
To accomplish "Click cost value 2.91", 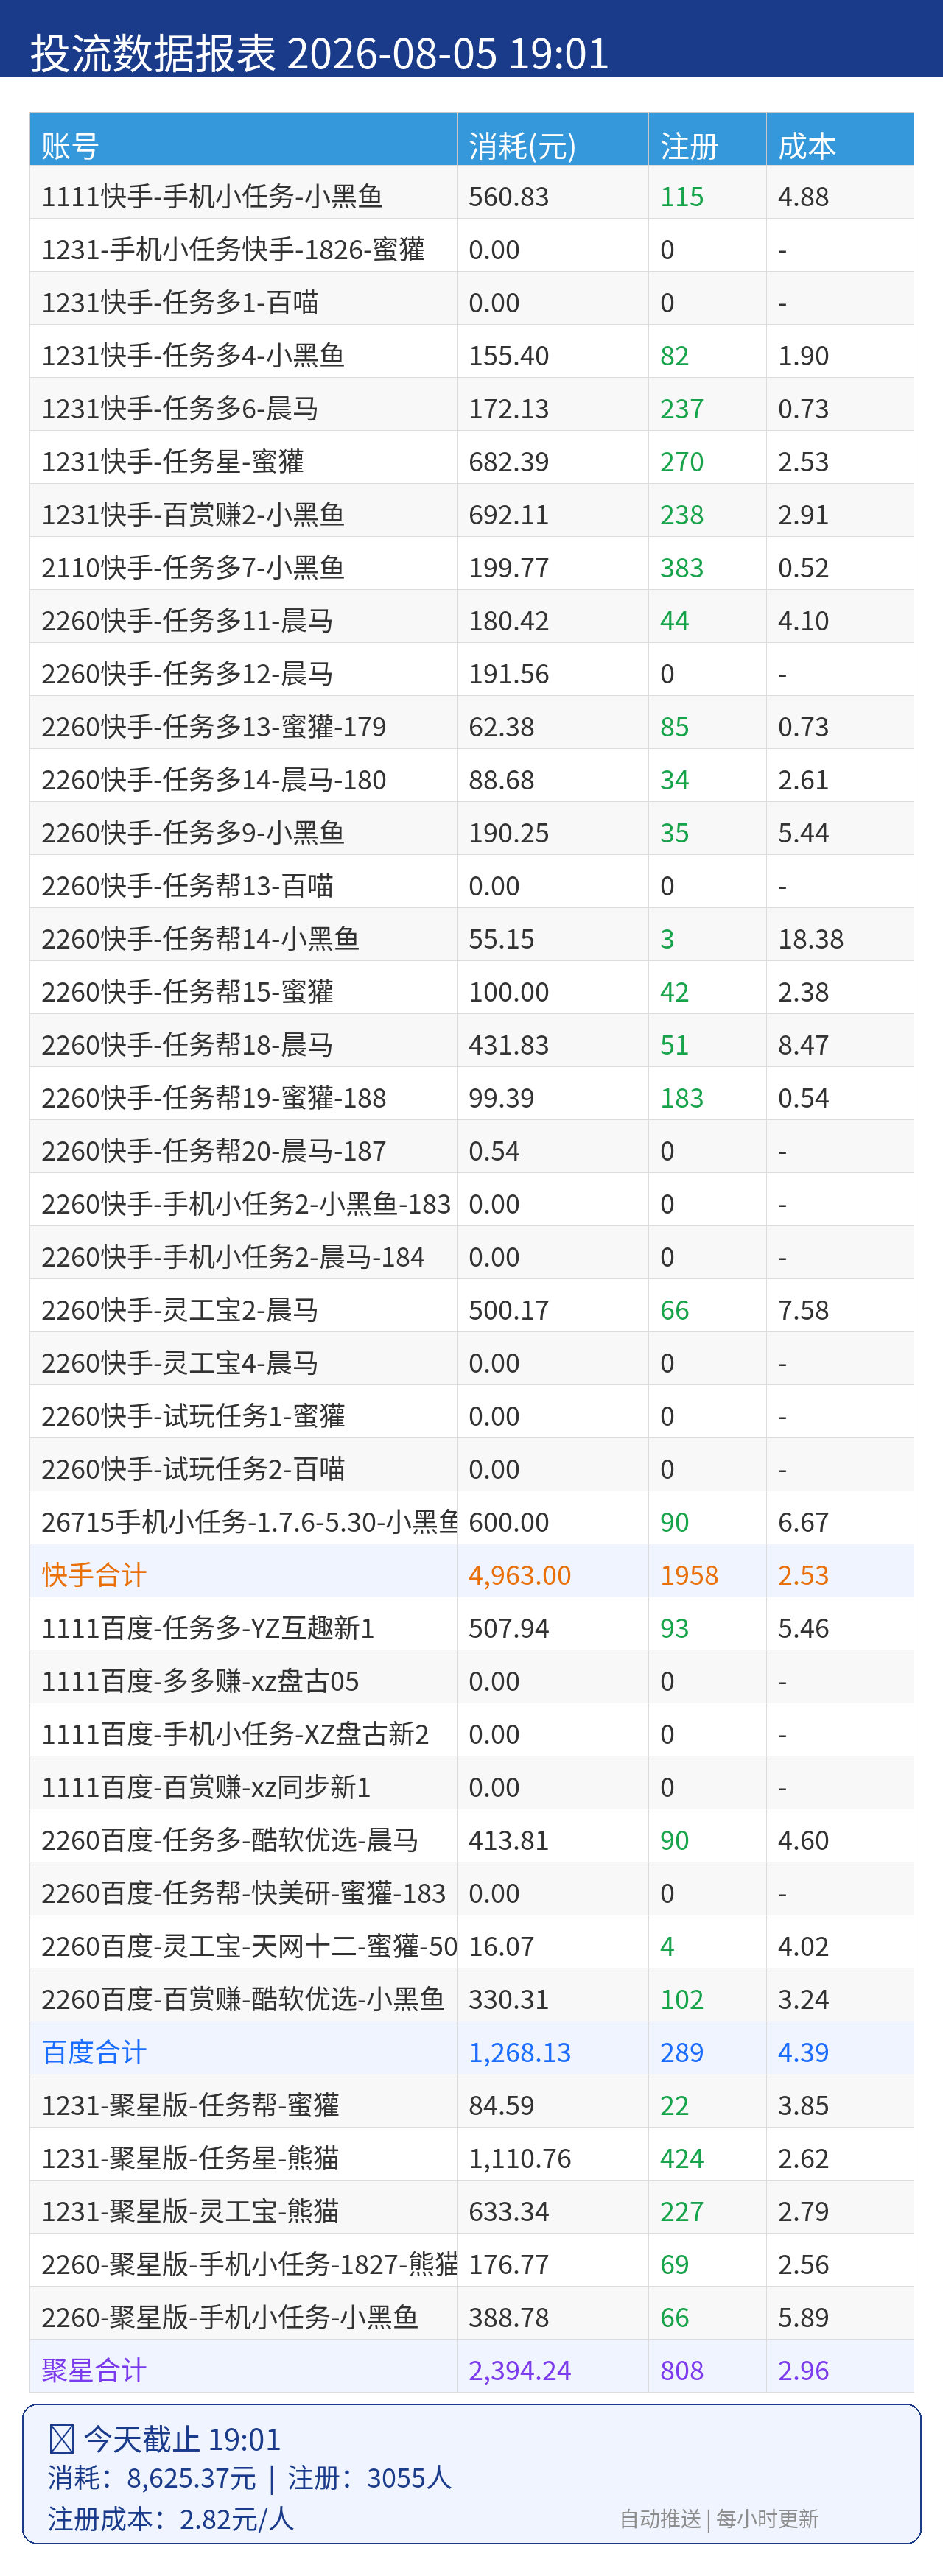I will tap(804, 515).
